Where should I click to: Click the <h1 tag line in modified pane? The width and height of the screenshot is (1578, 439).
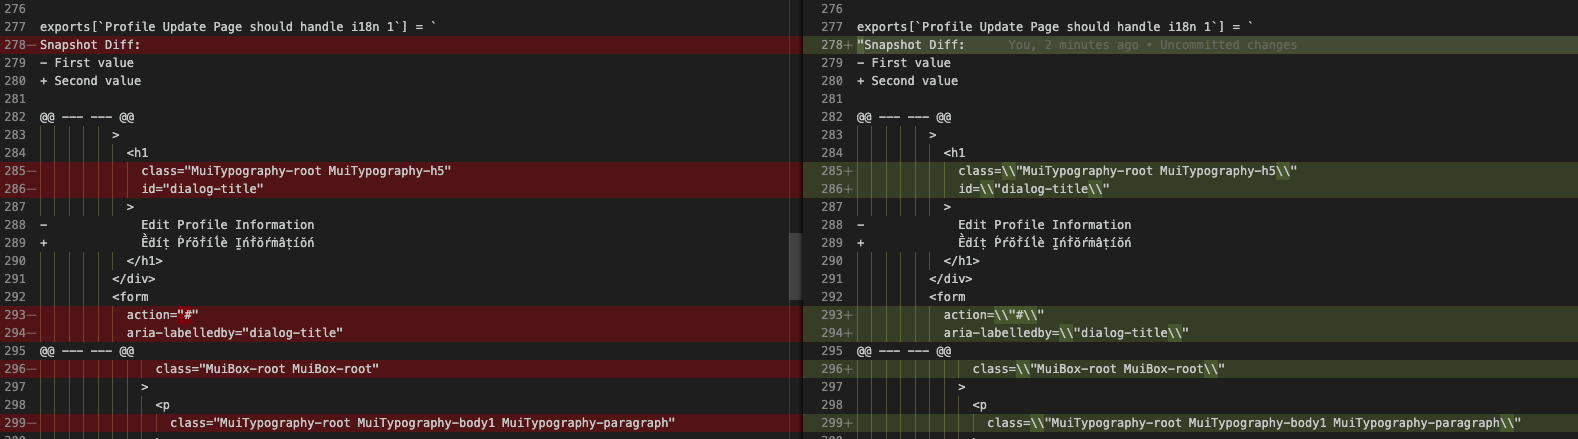point(954,153)
